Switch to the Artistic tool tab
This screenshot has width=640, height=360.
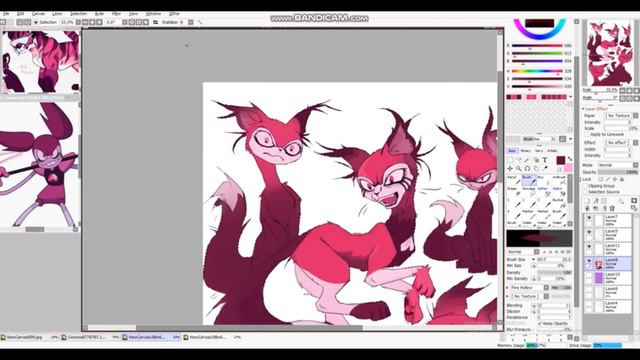tap(552, 151)
